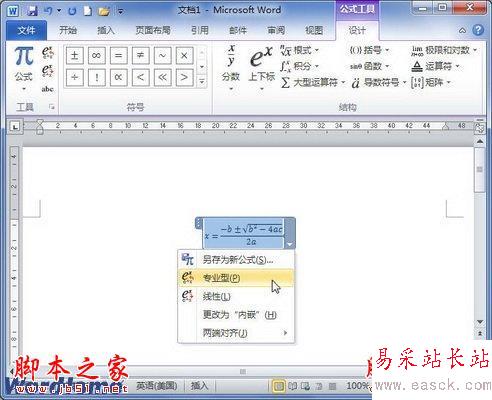Insert the less-than < symbol
The width and height of the screenshot is (492, 400).
[140, 77]
